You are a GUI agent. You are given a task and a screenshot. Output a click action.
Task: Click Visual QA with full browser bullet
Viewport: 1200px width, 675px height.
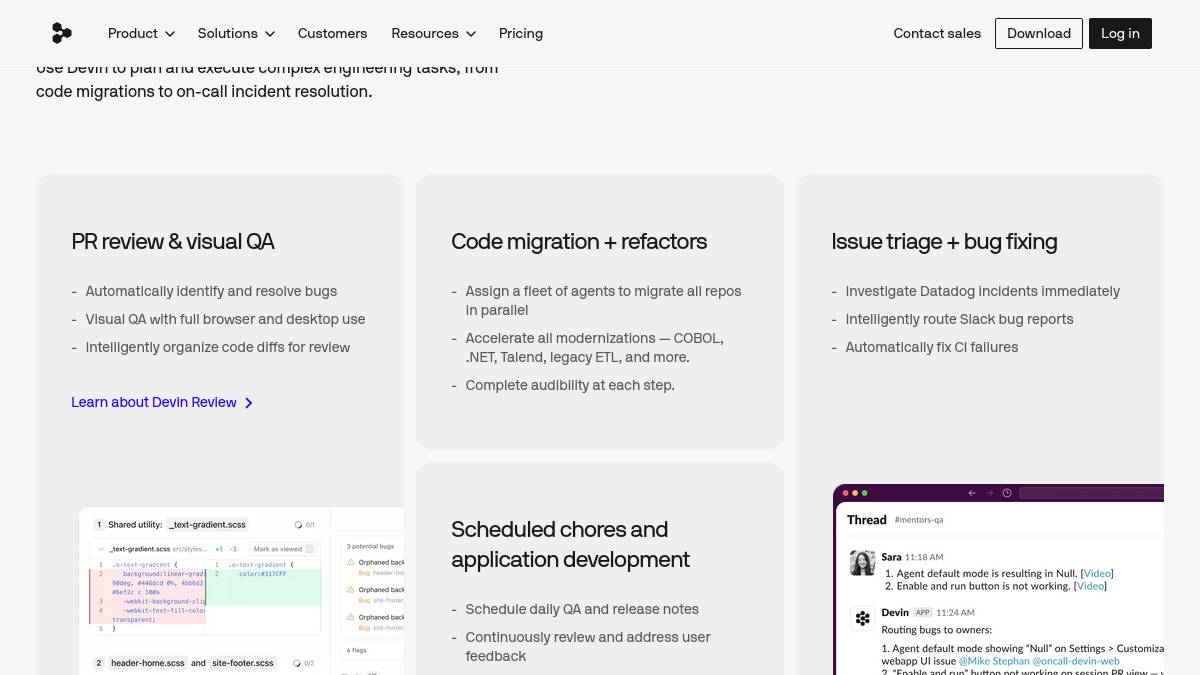(225, 319)
